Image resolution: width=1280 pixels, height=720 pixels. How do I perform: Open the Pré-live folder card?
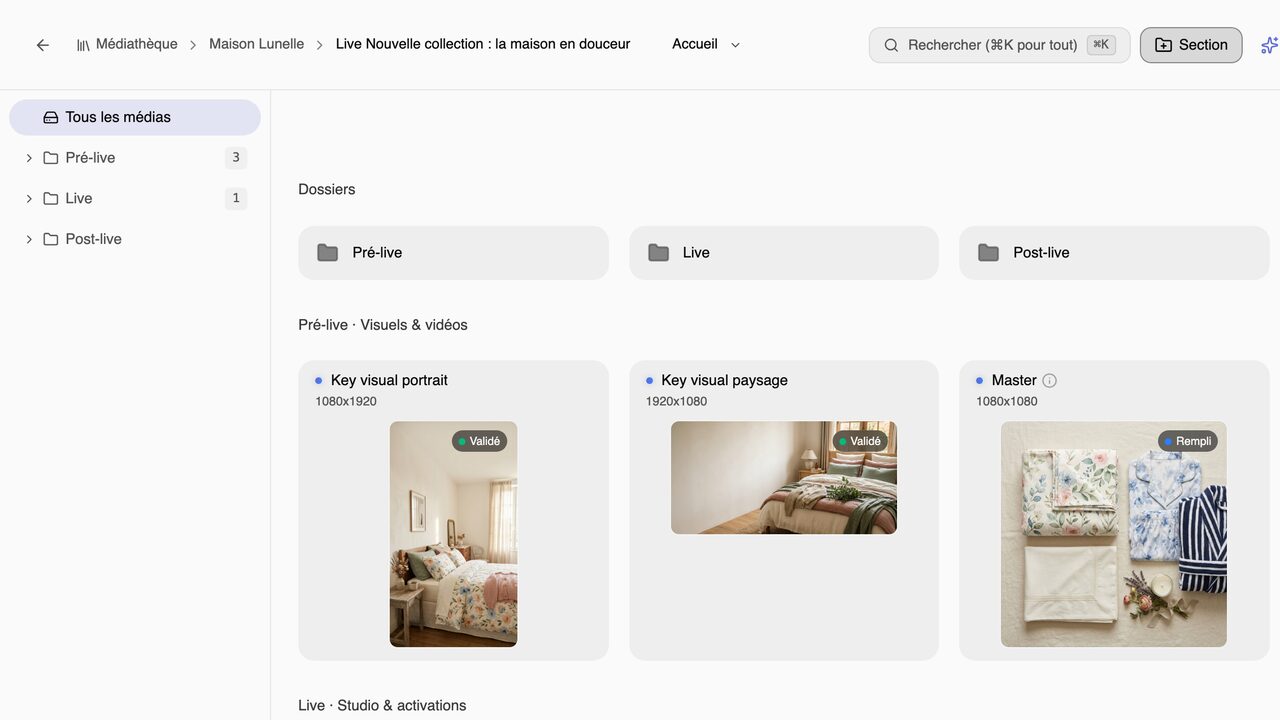tap(453, 253)
